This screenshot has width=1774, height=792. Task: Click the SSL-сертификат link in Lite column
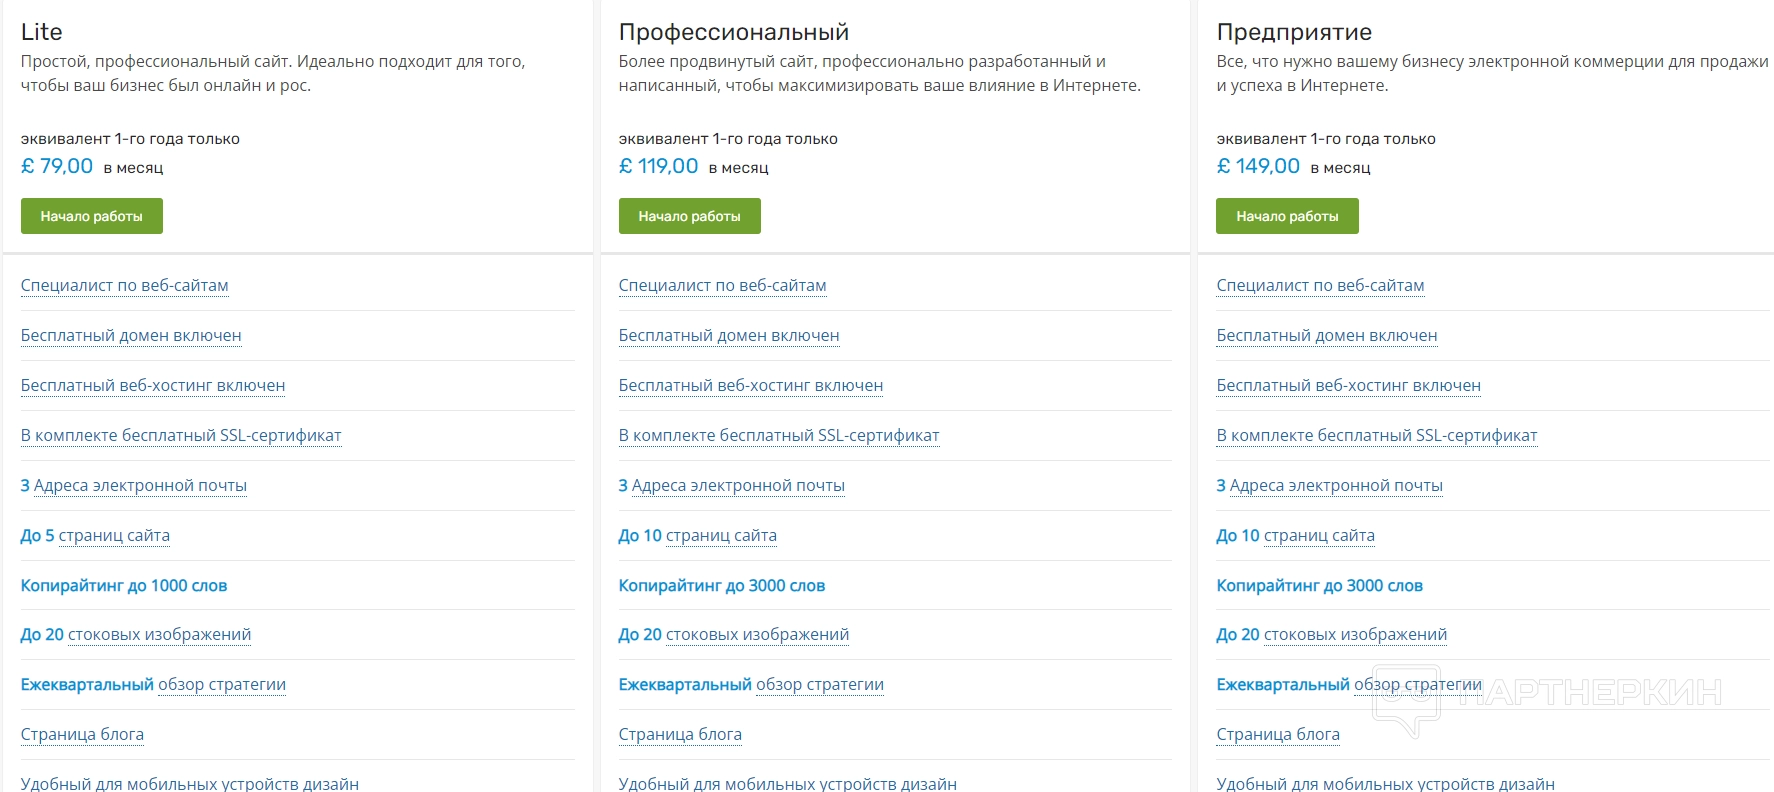pyautogui.click(x=181, y=435)
